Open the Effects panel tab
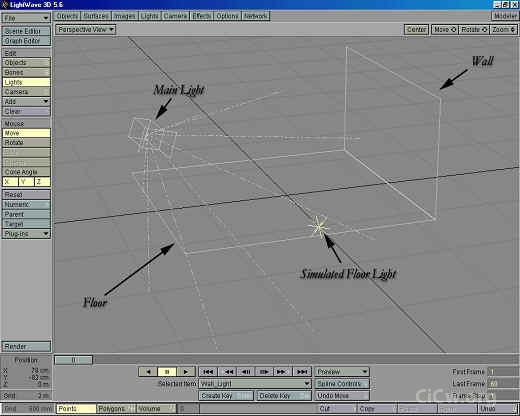The width and height of the screenshot is (520, 416). [202, 16]
